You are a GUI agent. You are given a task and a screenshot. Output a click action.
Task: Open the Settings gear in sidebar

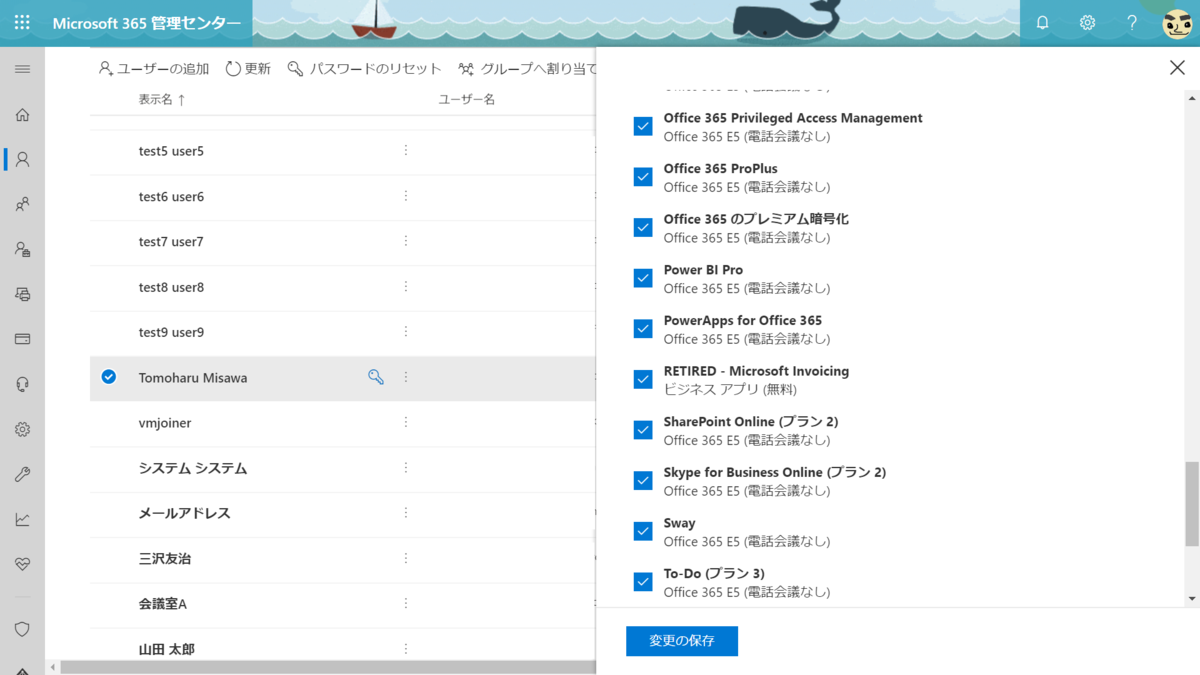click(x=22, y=429)
